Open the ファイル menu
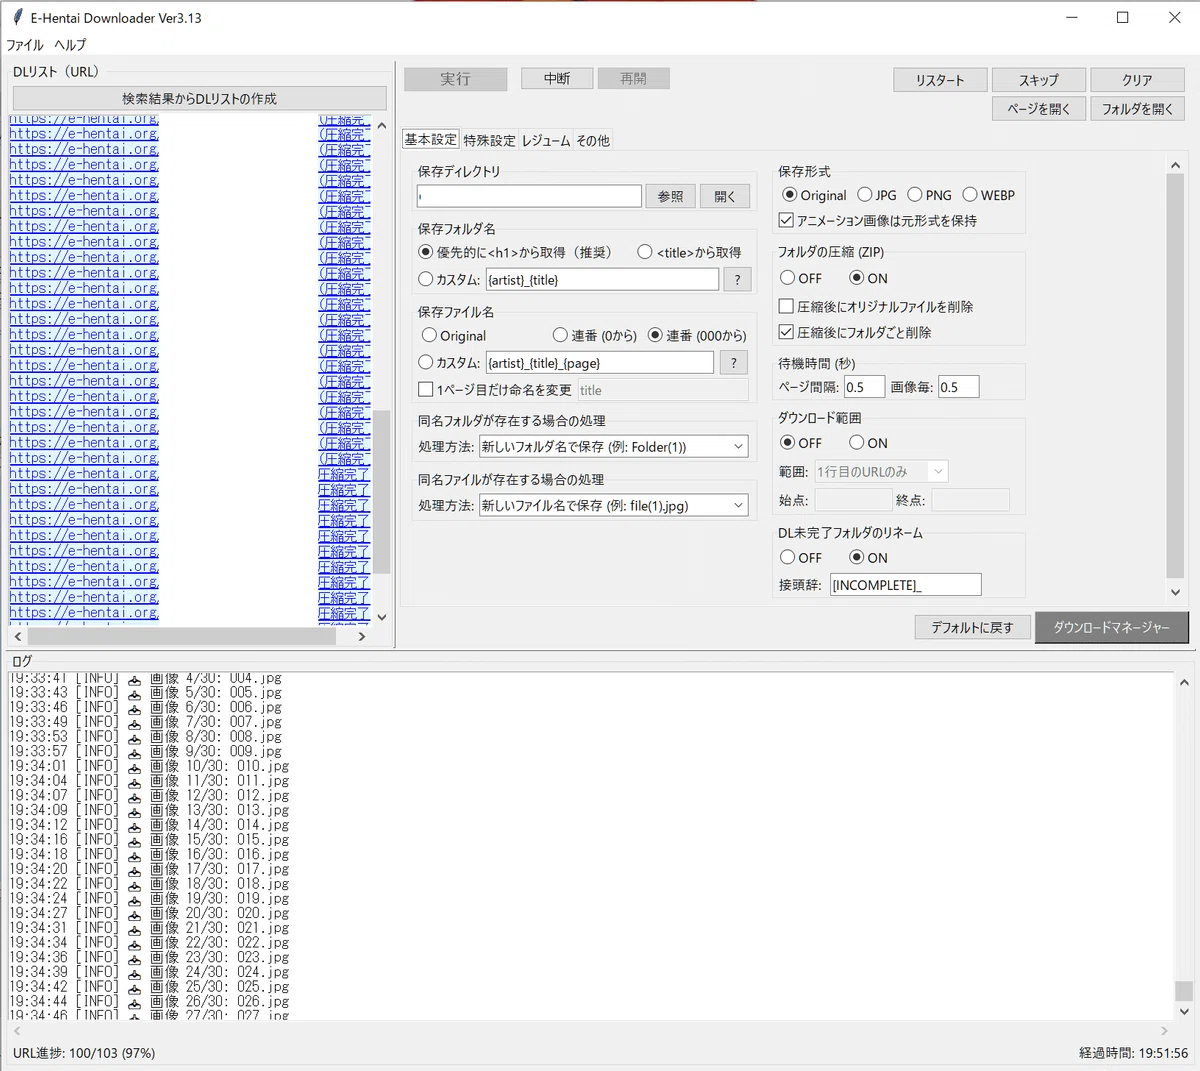 [25, 45]
